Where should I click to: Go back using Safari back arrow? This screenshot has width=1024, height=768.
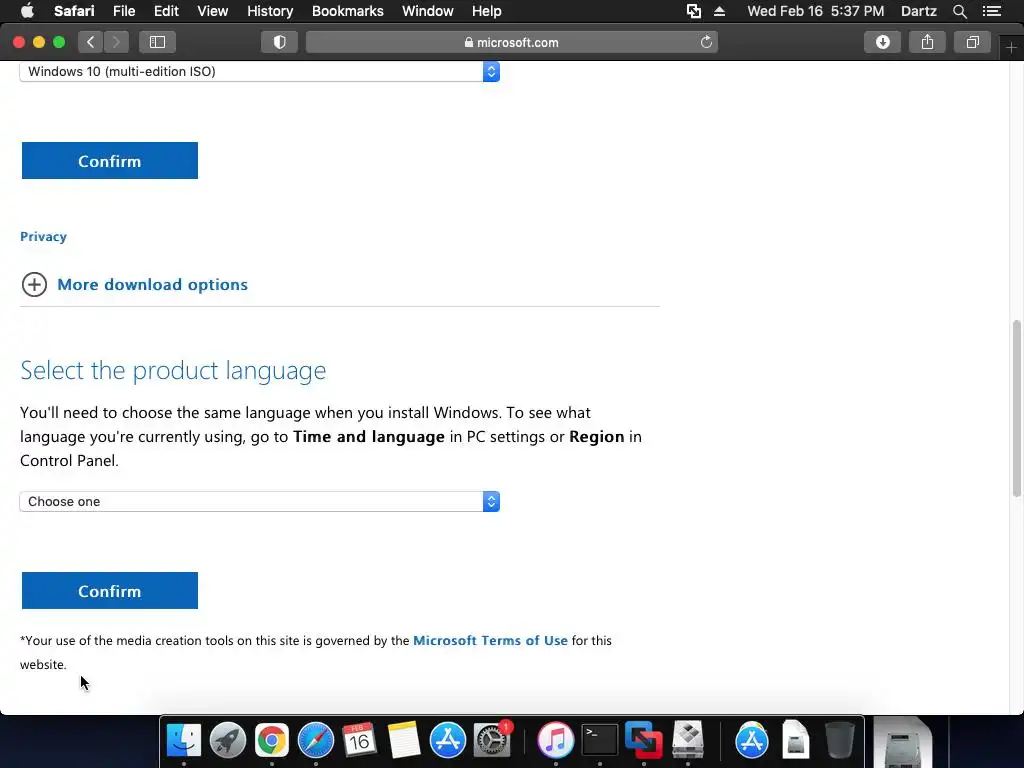[x=91, y=42]
